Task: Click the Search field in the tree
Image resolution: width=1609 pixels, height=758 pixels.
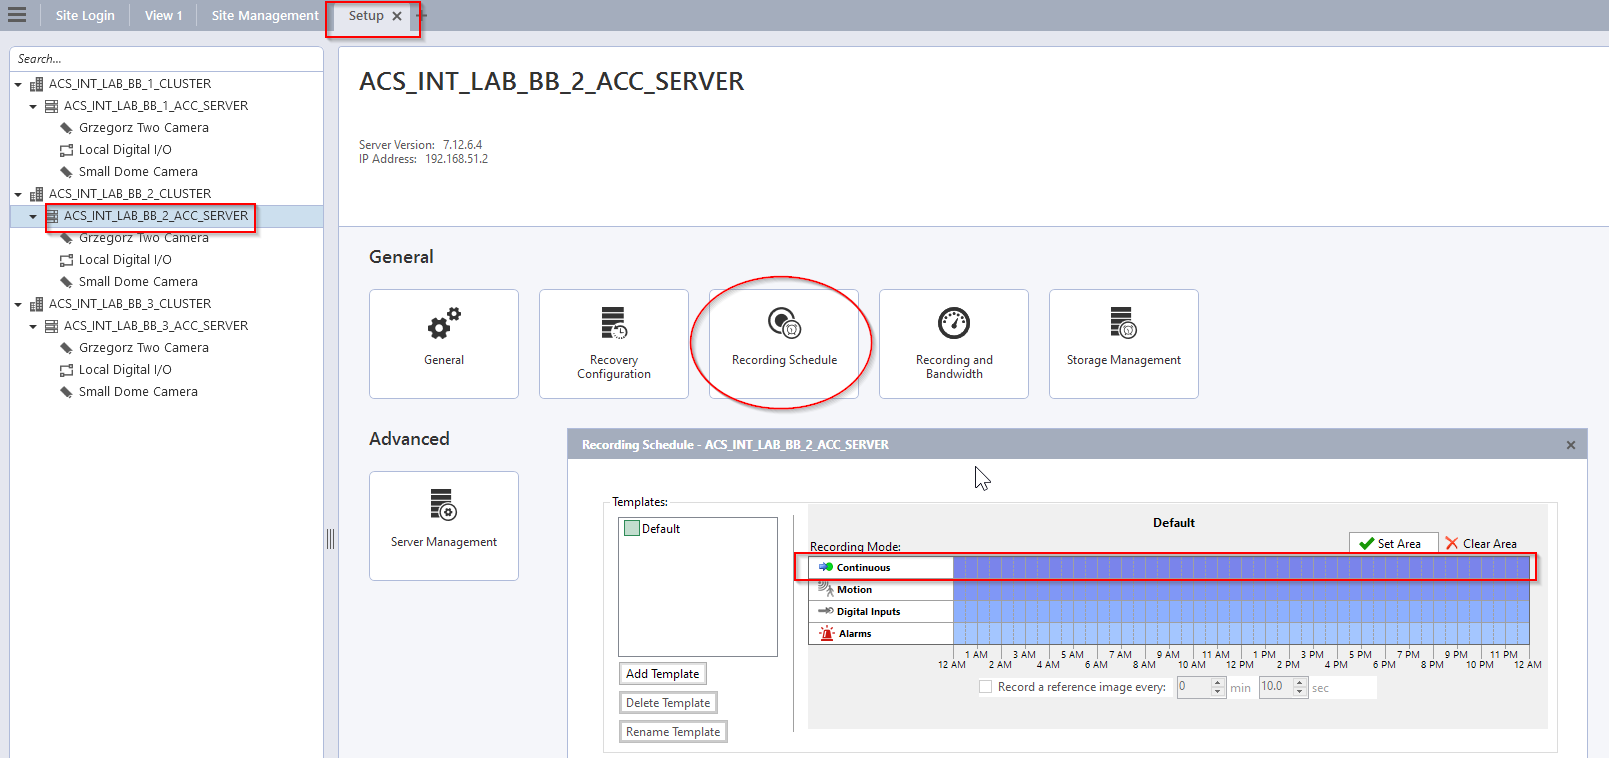Action: click(x=165, y=59)
